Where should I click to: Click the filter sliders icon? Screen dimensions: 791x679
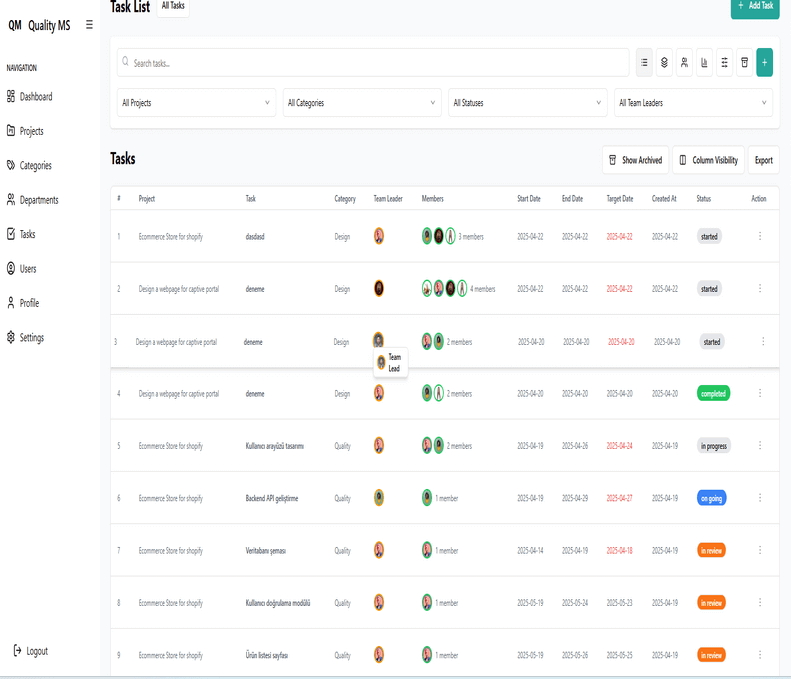click(724, 62)
